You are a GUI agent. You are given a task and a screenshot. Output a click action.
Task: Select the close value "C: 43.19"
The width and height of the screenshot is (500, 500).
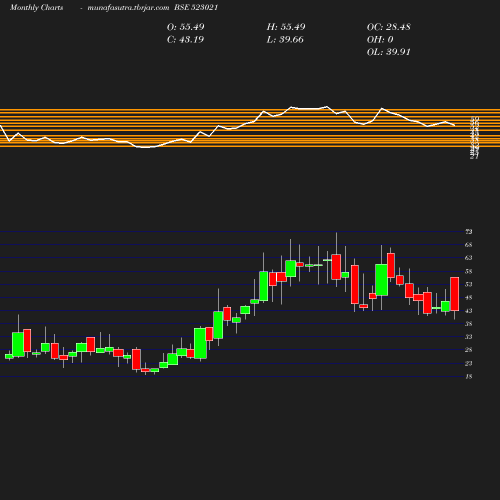(x=185, y=40)
